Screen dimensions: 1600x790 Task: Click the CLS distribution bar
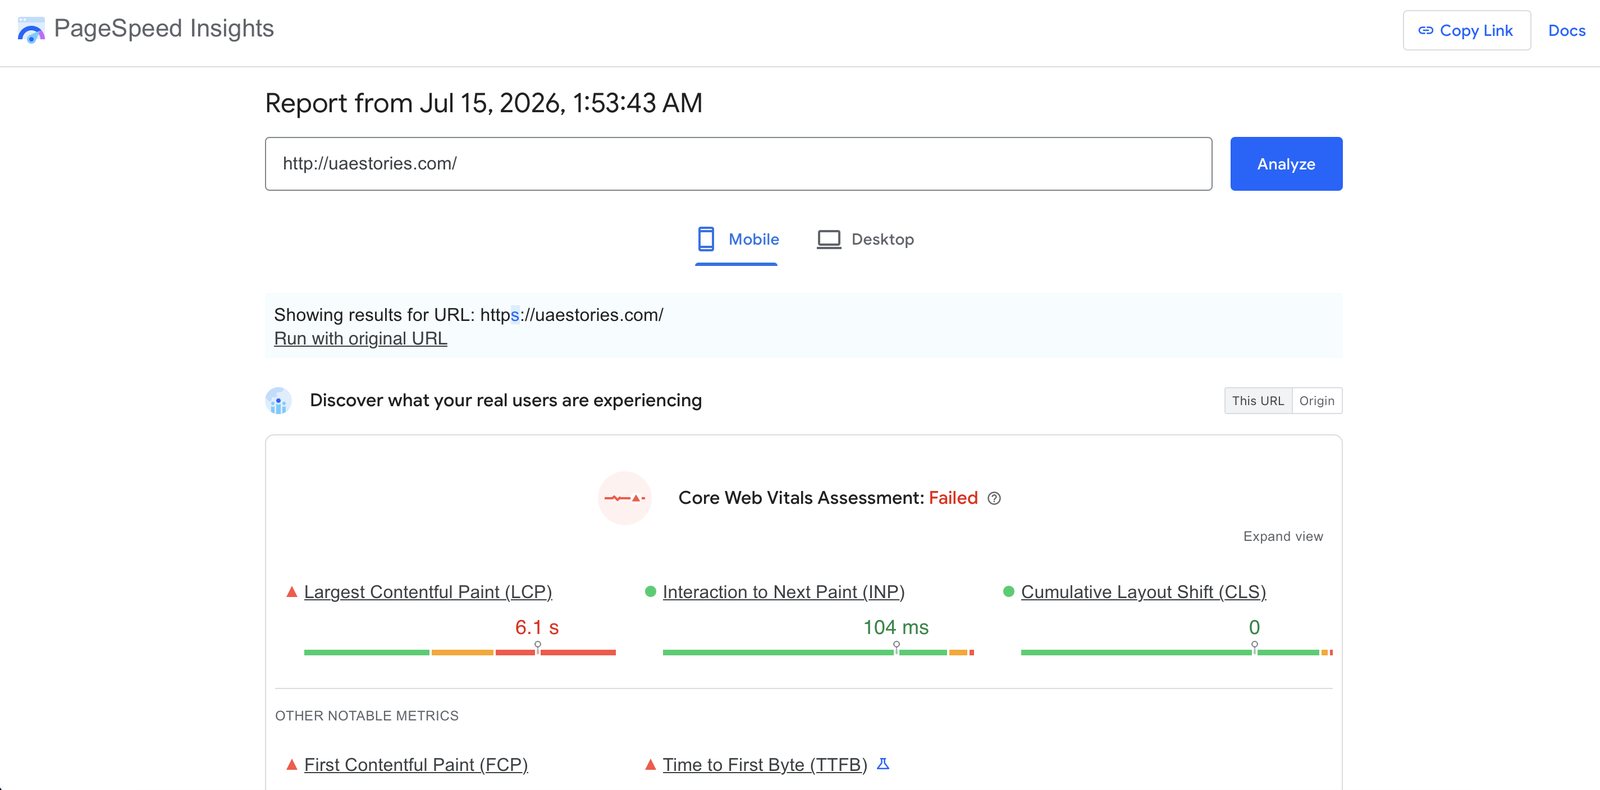point(1177,652)
